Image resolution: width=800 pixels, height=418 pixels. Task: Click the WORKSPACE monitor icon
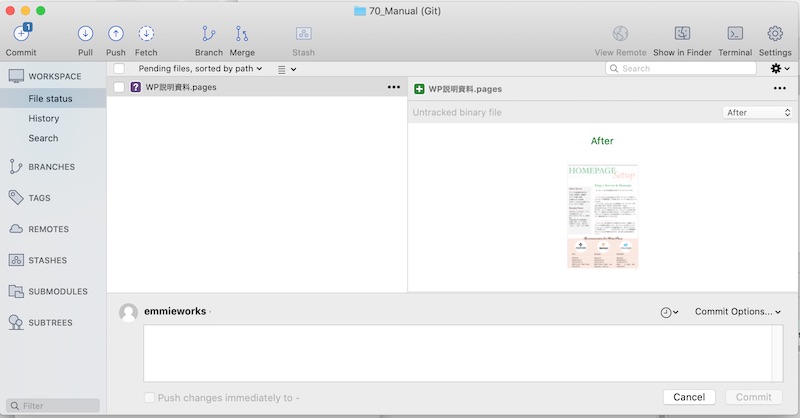(x=16, y=76)
